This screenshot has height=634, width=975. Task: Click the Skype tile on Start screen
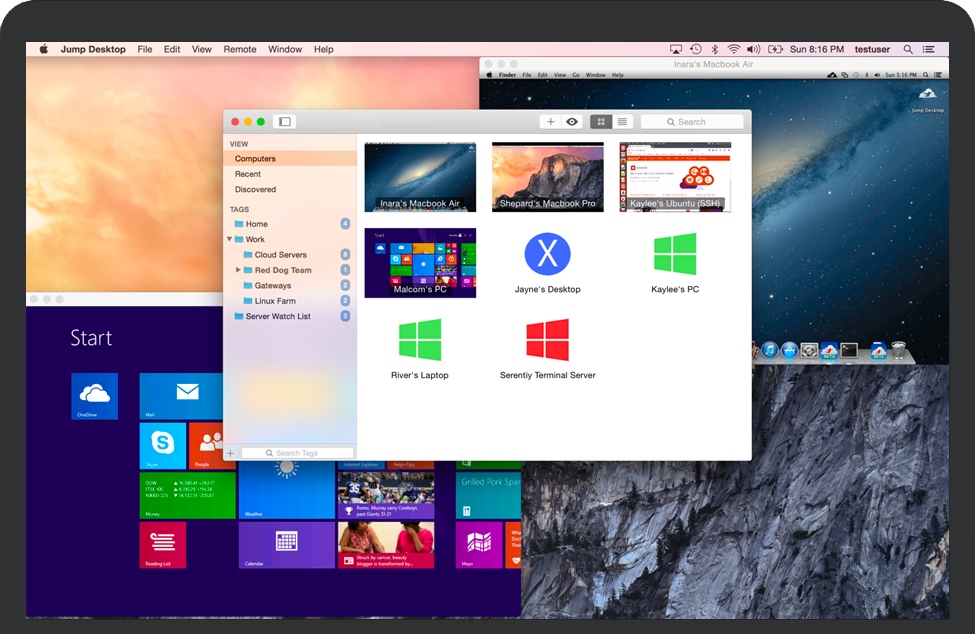[x=163, y=446]
